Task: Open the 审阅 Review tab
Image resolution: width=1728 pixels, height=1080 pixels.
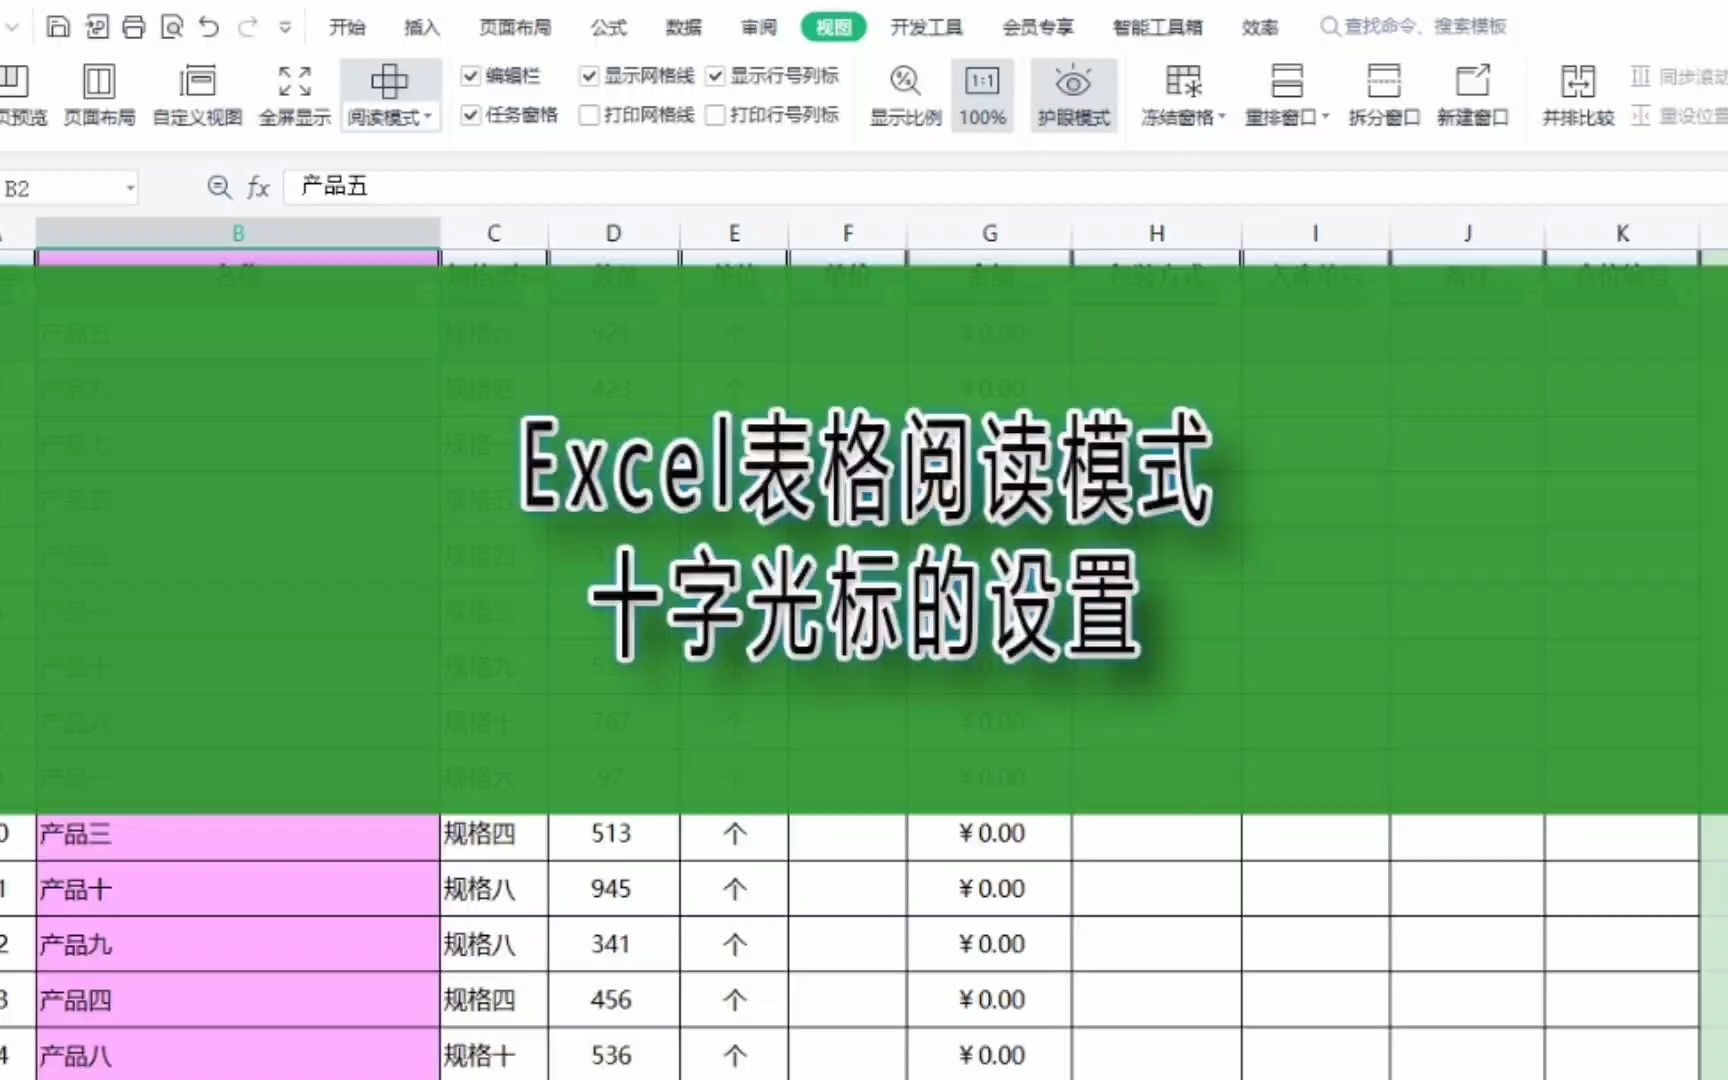Action: (x=759, y=27)
